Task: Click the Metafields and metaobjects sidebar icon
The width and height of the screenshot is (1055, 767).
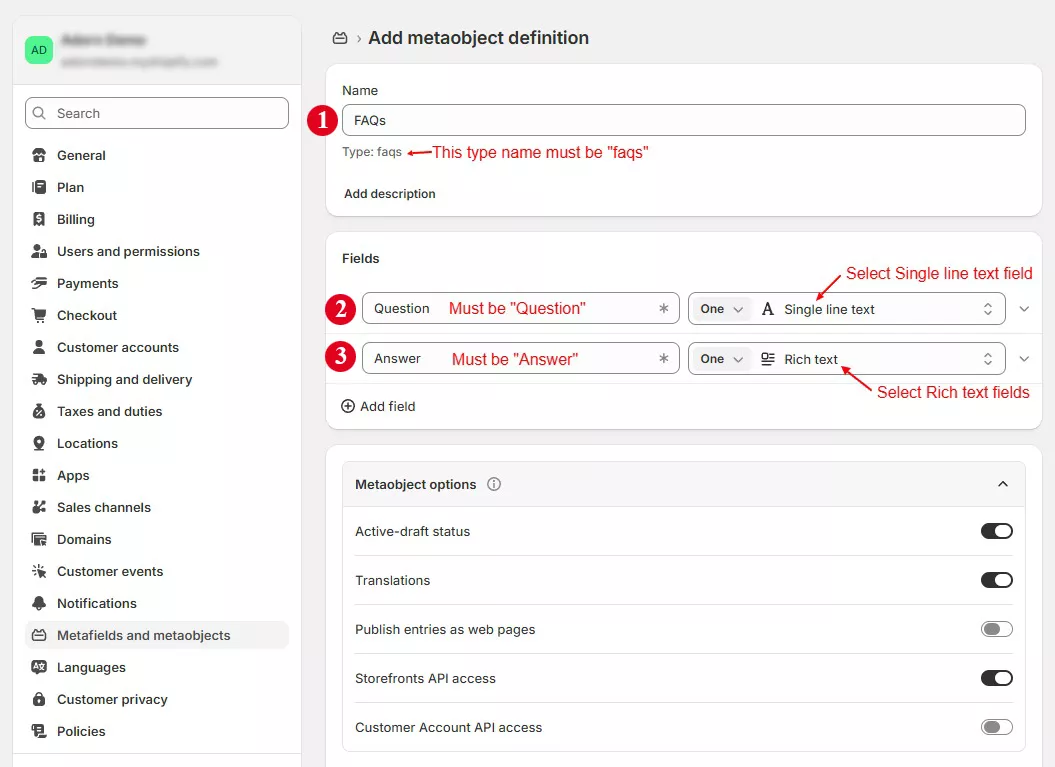Action: click(x=41, y=635)
